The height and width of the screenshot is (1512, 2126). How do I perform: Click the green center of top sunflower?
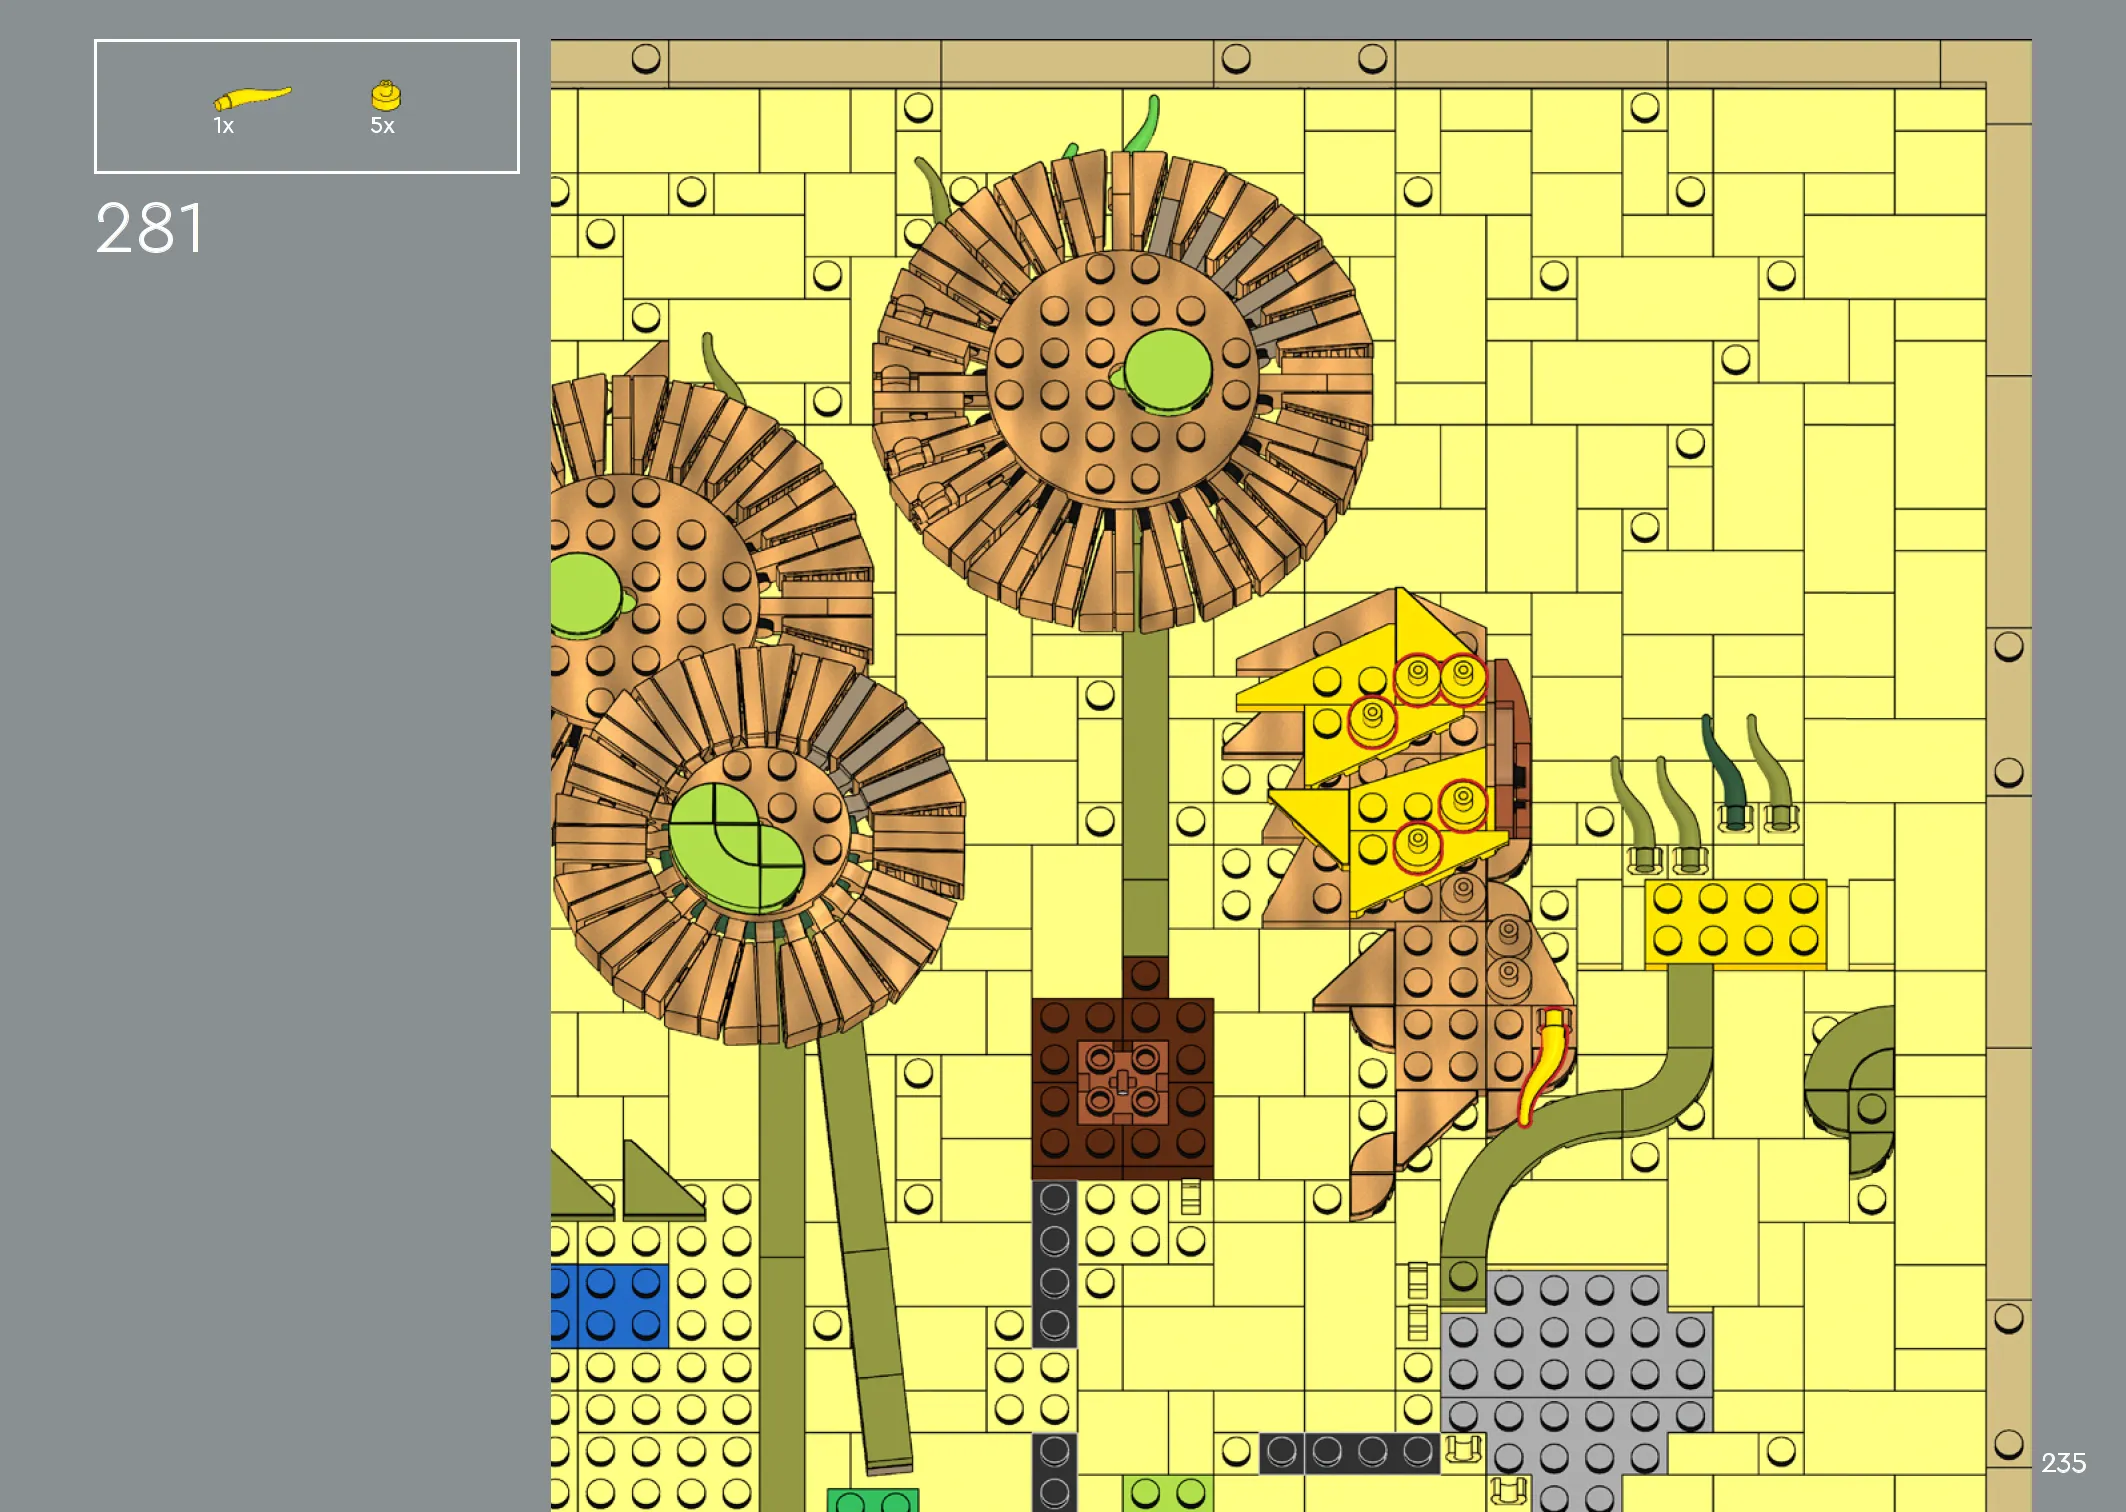[1167, 371]
